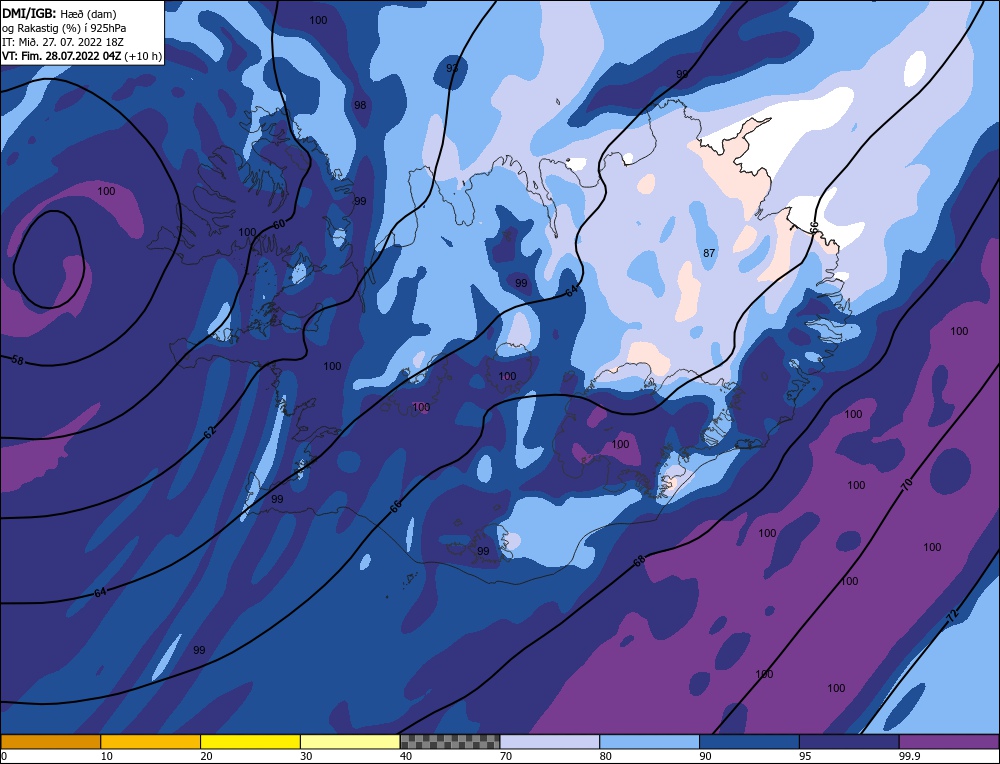The width and height of the screenshot is (1000, 764).
Task: Click the orange 10–20 legend swatch
Action: 151,741
